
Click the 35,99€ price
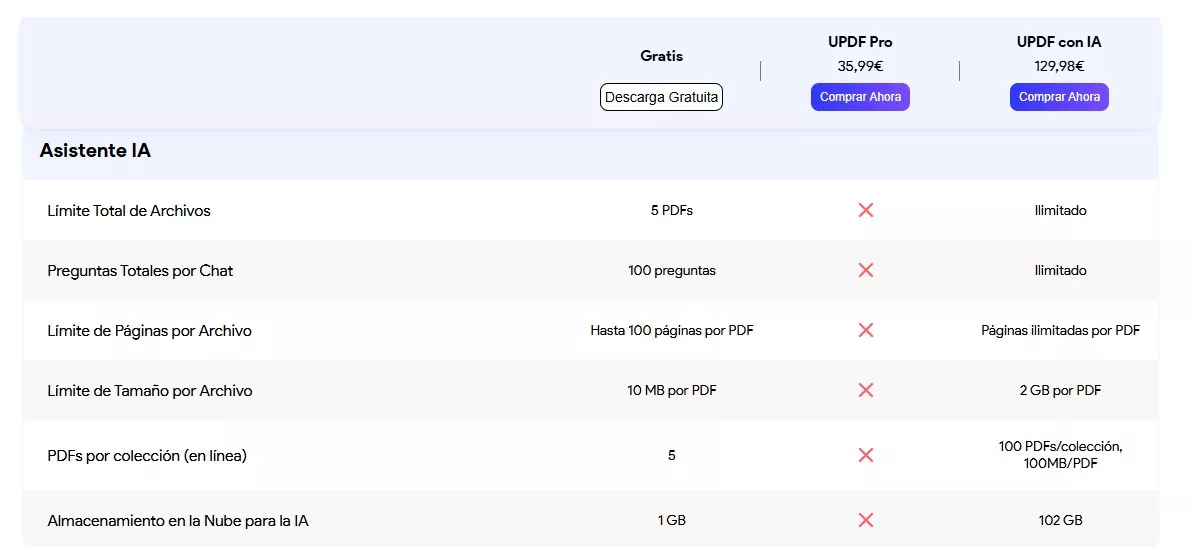tap(860, 66)
